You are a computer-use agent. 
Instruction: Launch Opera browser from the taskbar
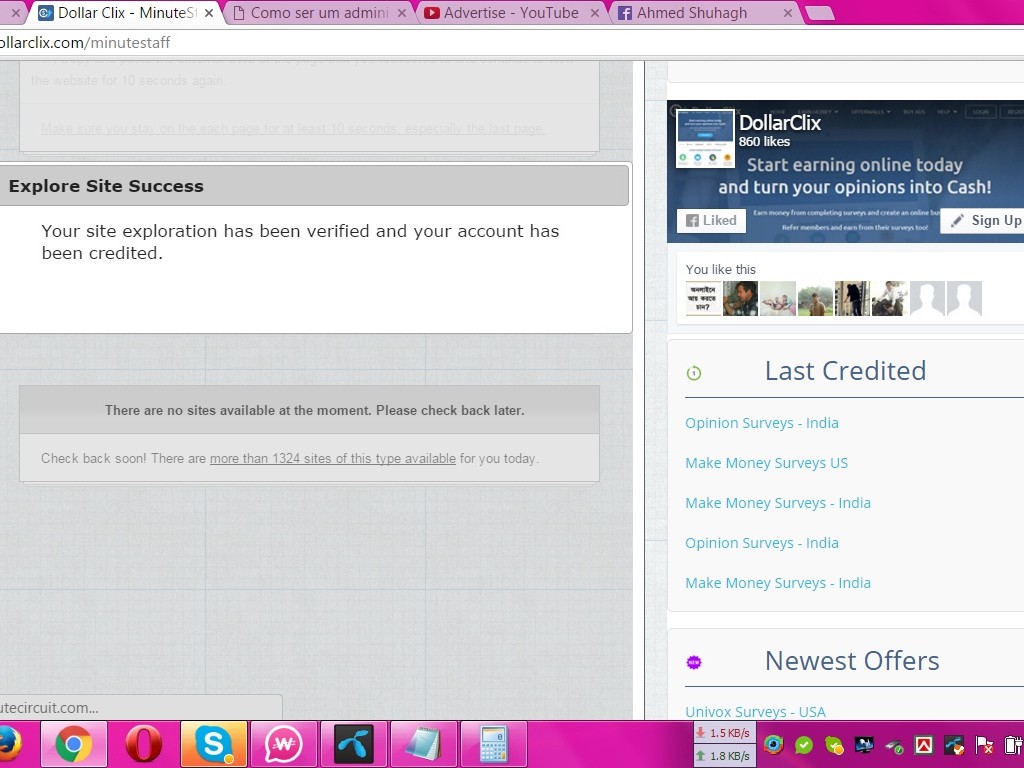143,745
